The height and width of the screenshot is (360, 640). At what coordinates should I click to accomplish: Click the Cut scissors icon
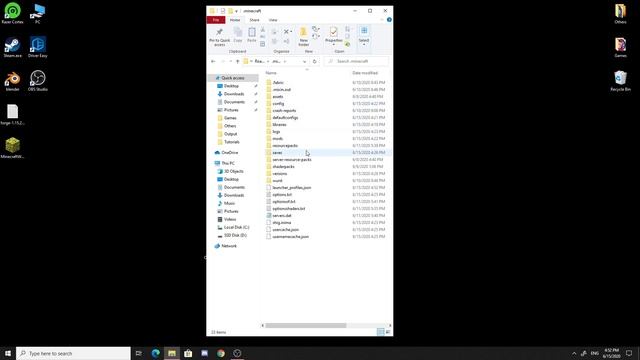[263, 30]
